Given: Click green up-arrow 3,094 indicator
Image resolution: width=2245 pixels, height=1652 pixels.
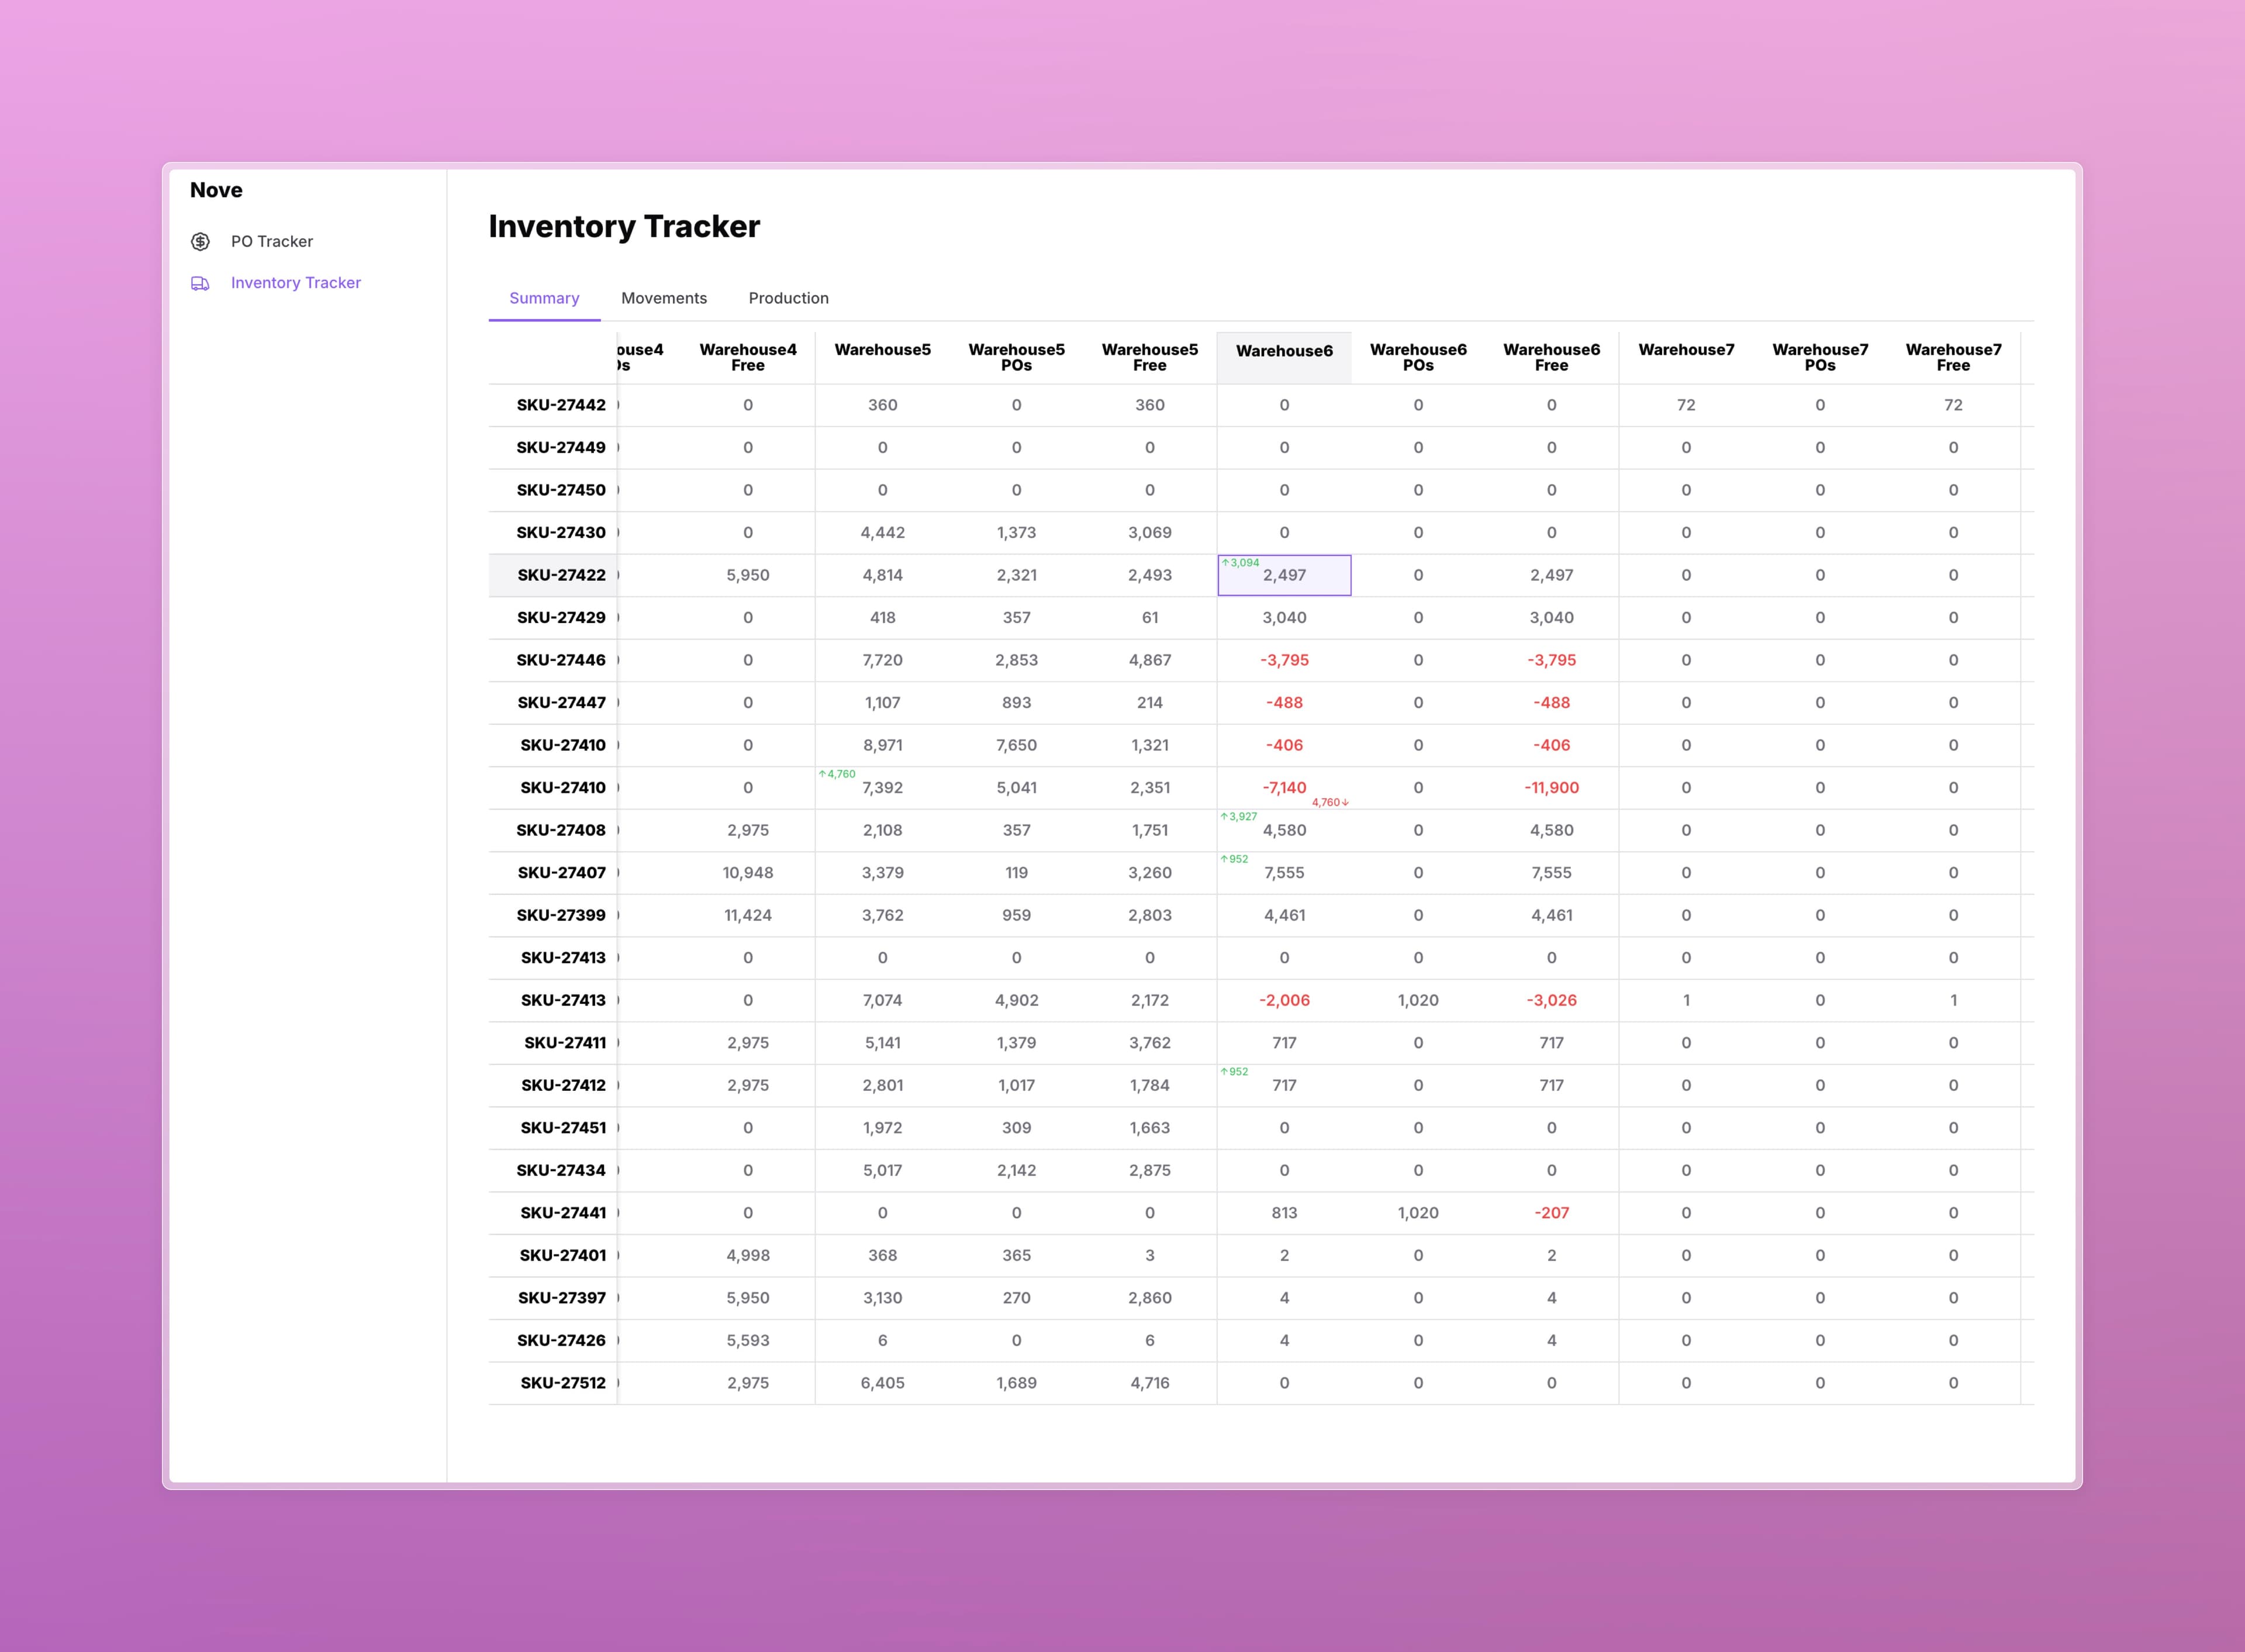Looking at the screenshot, I should coord(1240,563).
